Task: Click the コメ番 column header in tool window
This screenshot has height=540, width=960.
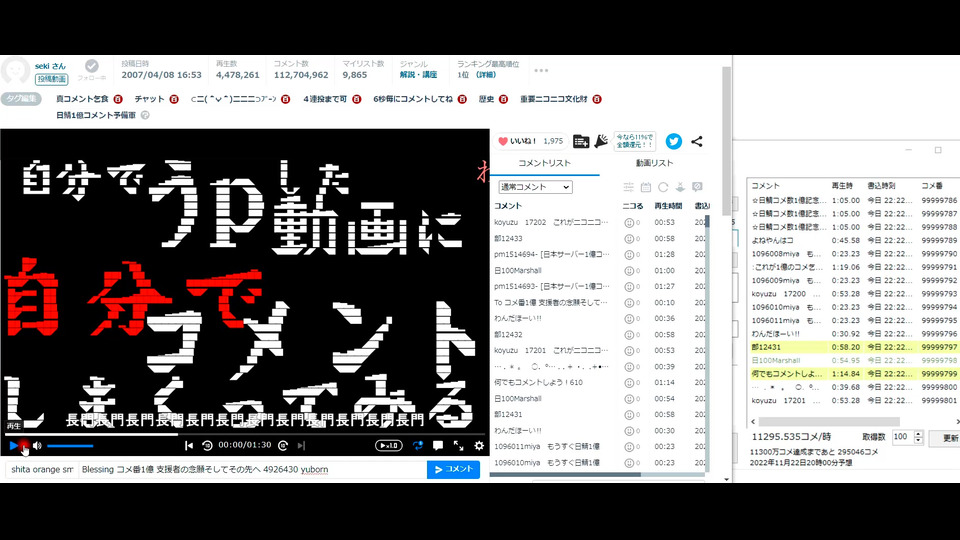Action: point(932,186)
